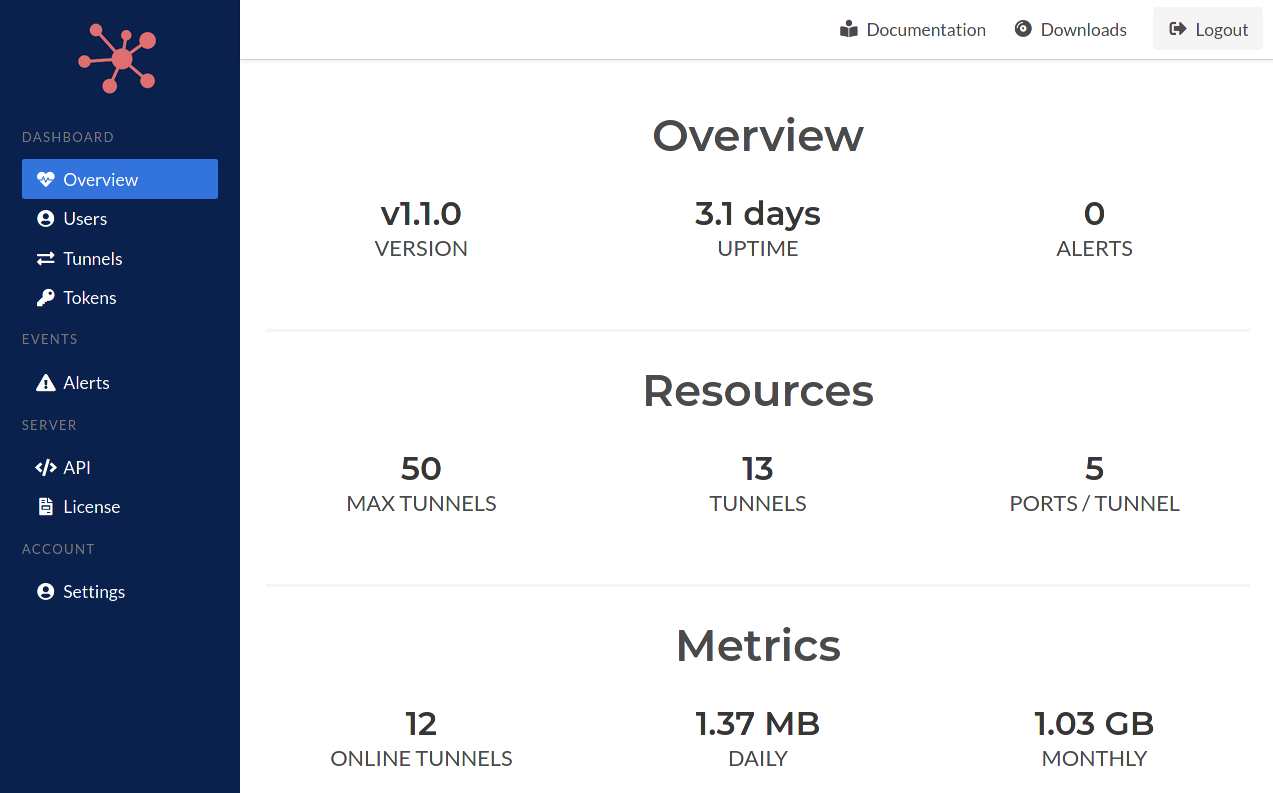Click the Metrics section heading

[758, 645]
